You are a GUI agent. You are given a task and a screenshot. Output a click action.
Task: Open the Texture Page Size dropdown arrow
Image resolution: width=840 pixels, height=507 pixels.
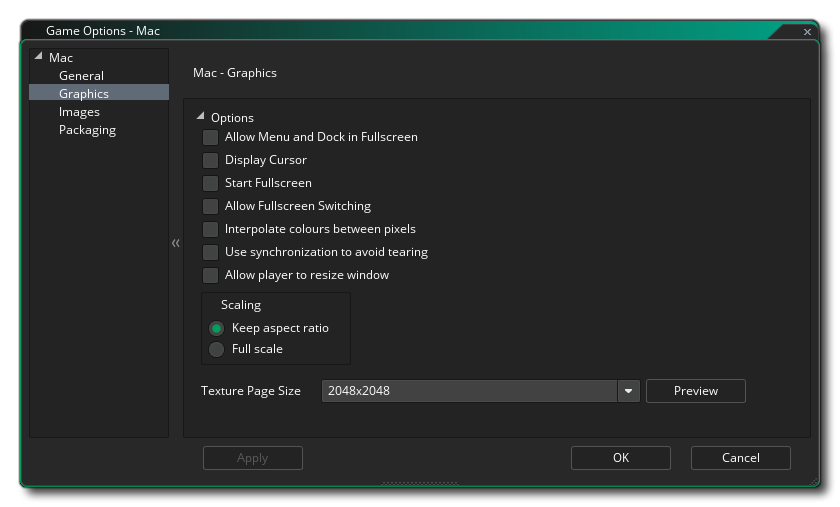click(628, 391)
